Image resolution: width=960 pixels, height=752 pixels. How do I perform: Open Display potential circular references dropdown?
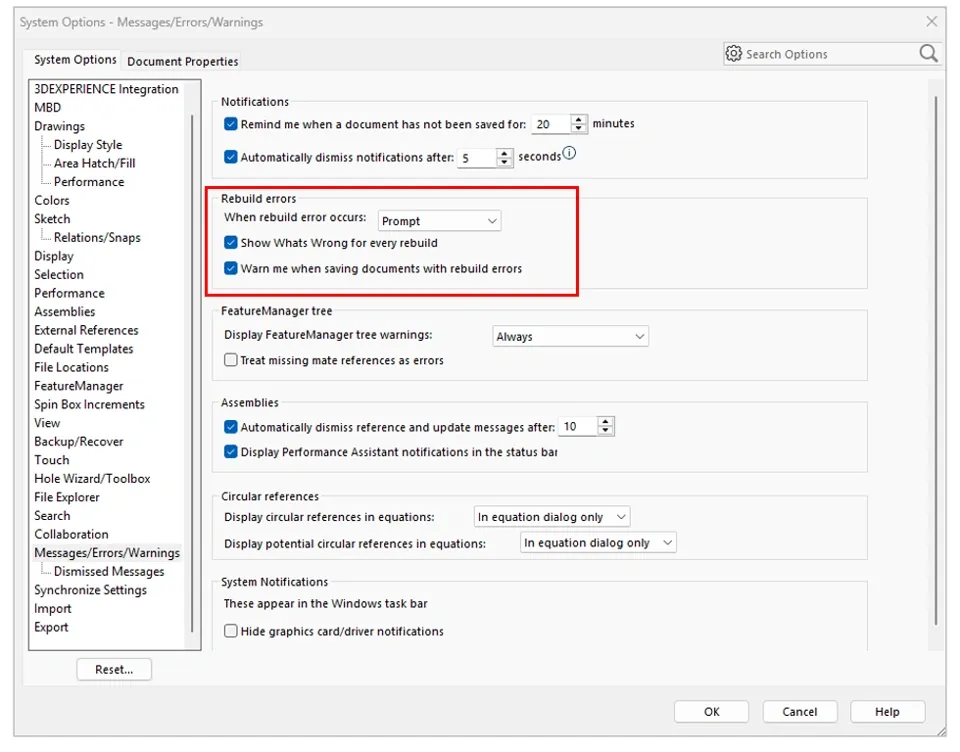pos(598,543)
